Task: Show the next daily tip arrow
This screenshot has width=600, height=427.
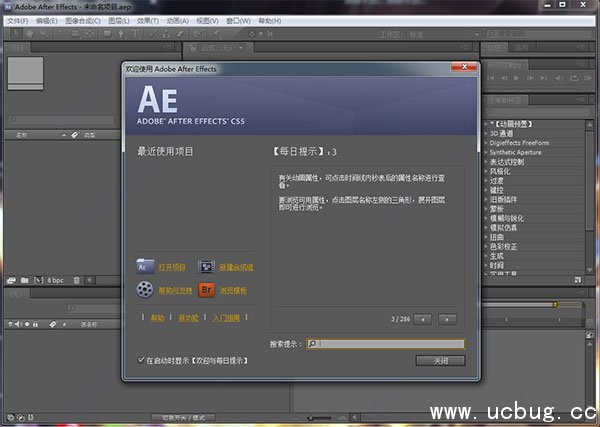Action: (447, 319)
